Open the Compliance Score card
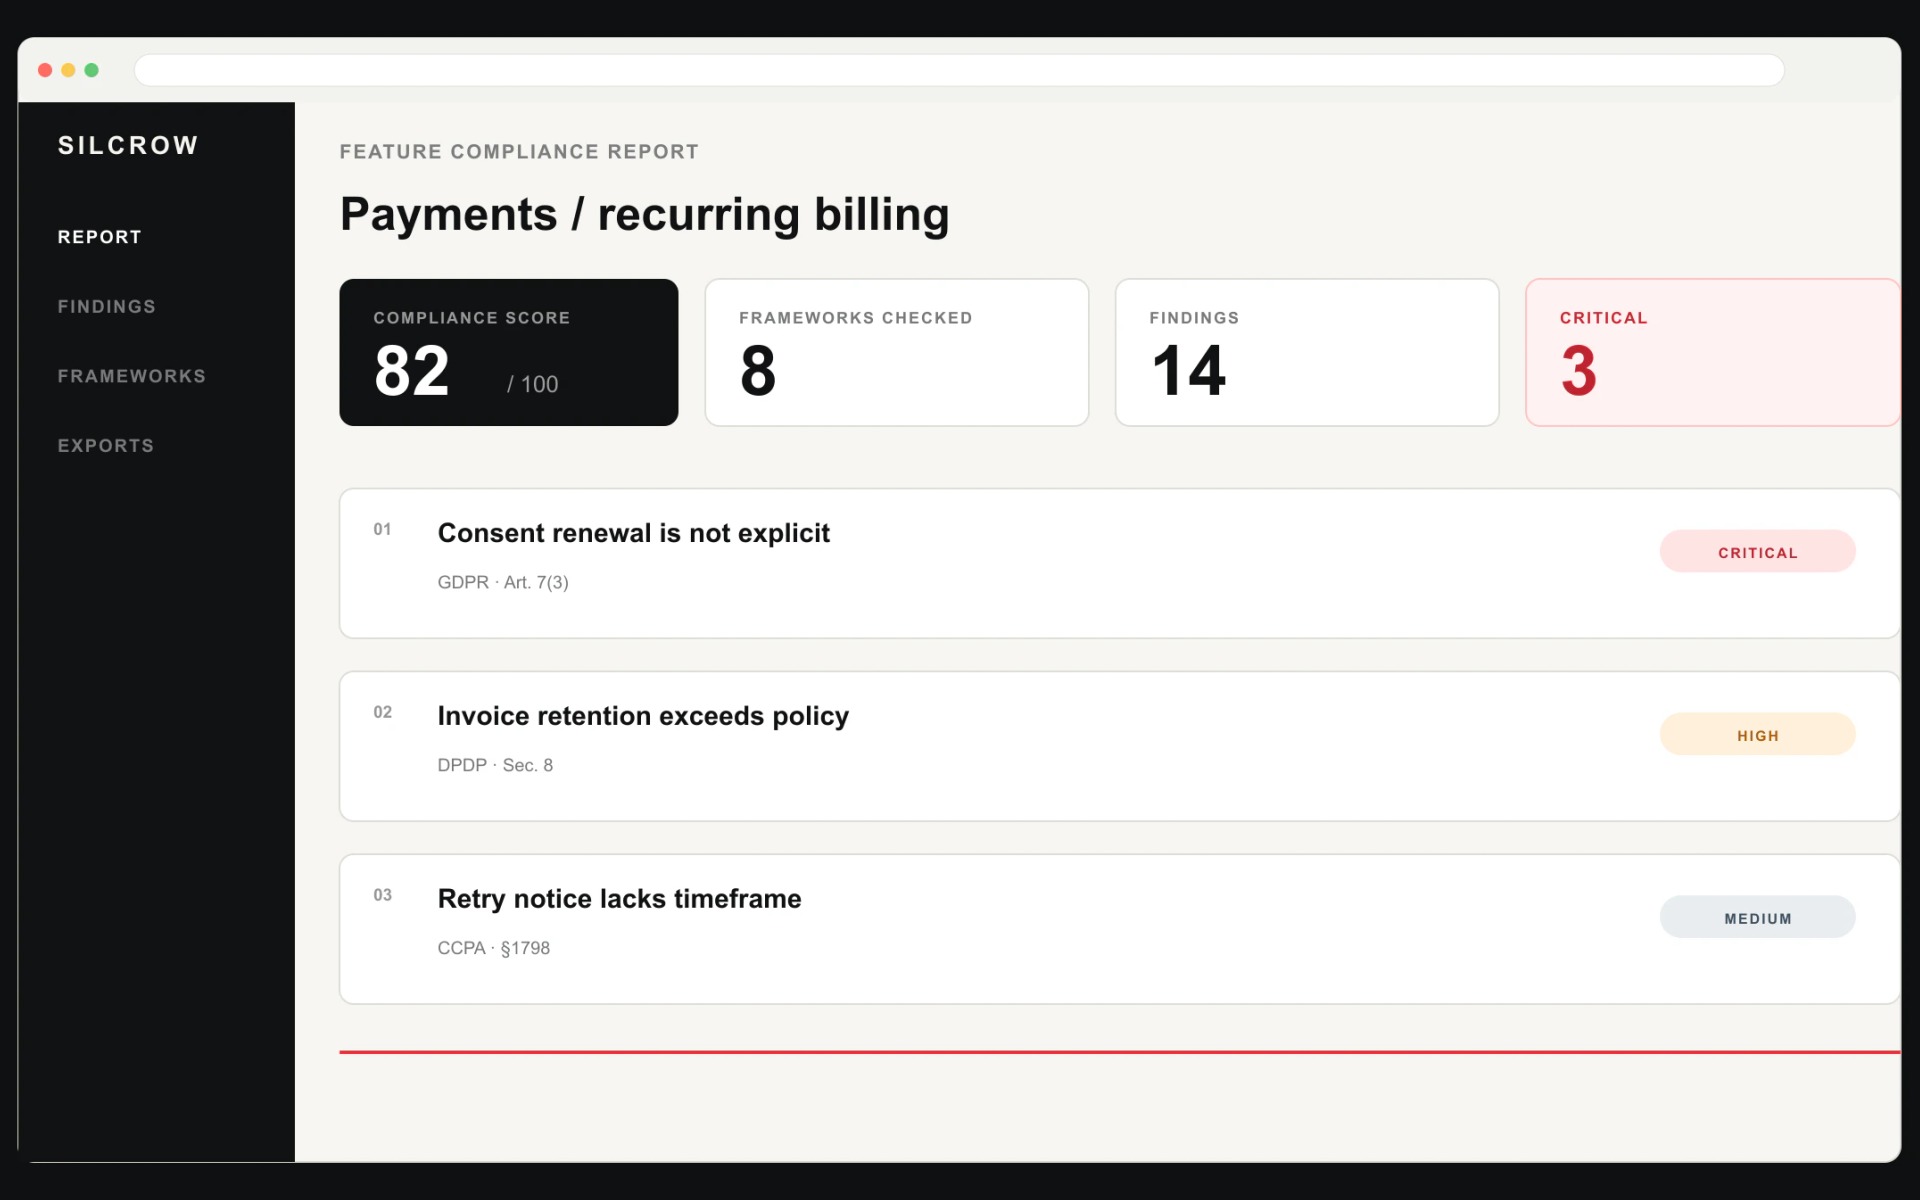The image size is (1920, 1200). 508,352
